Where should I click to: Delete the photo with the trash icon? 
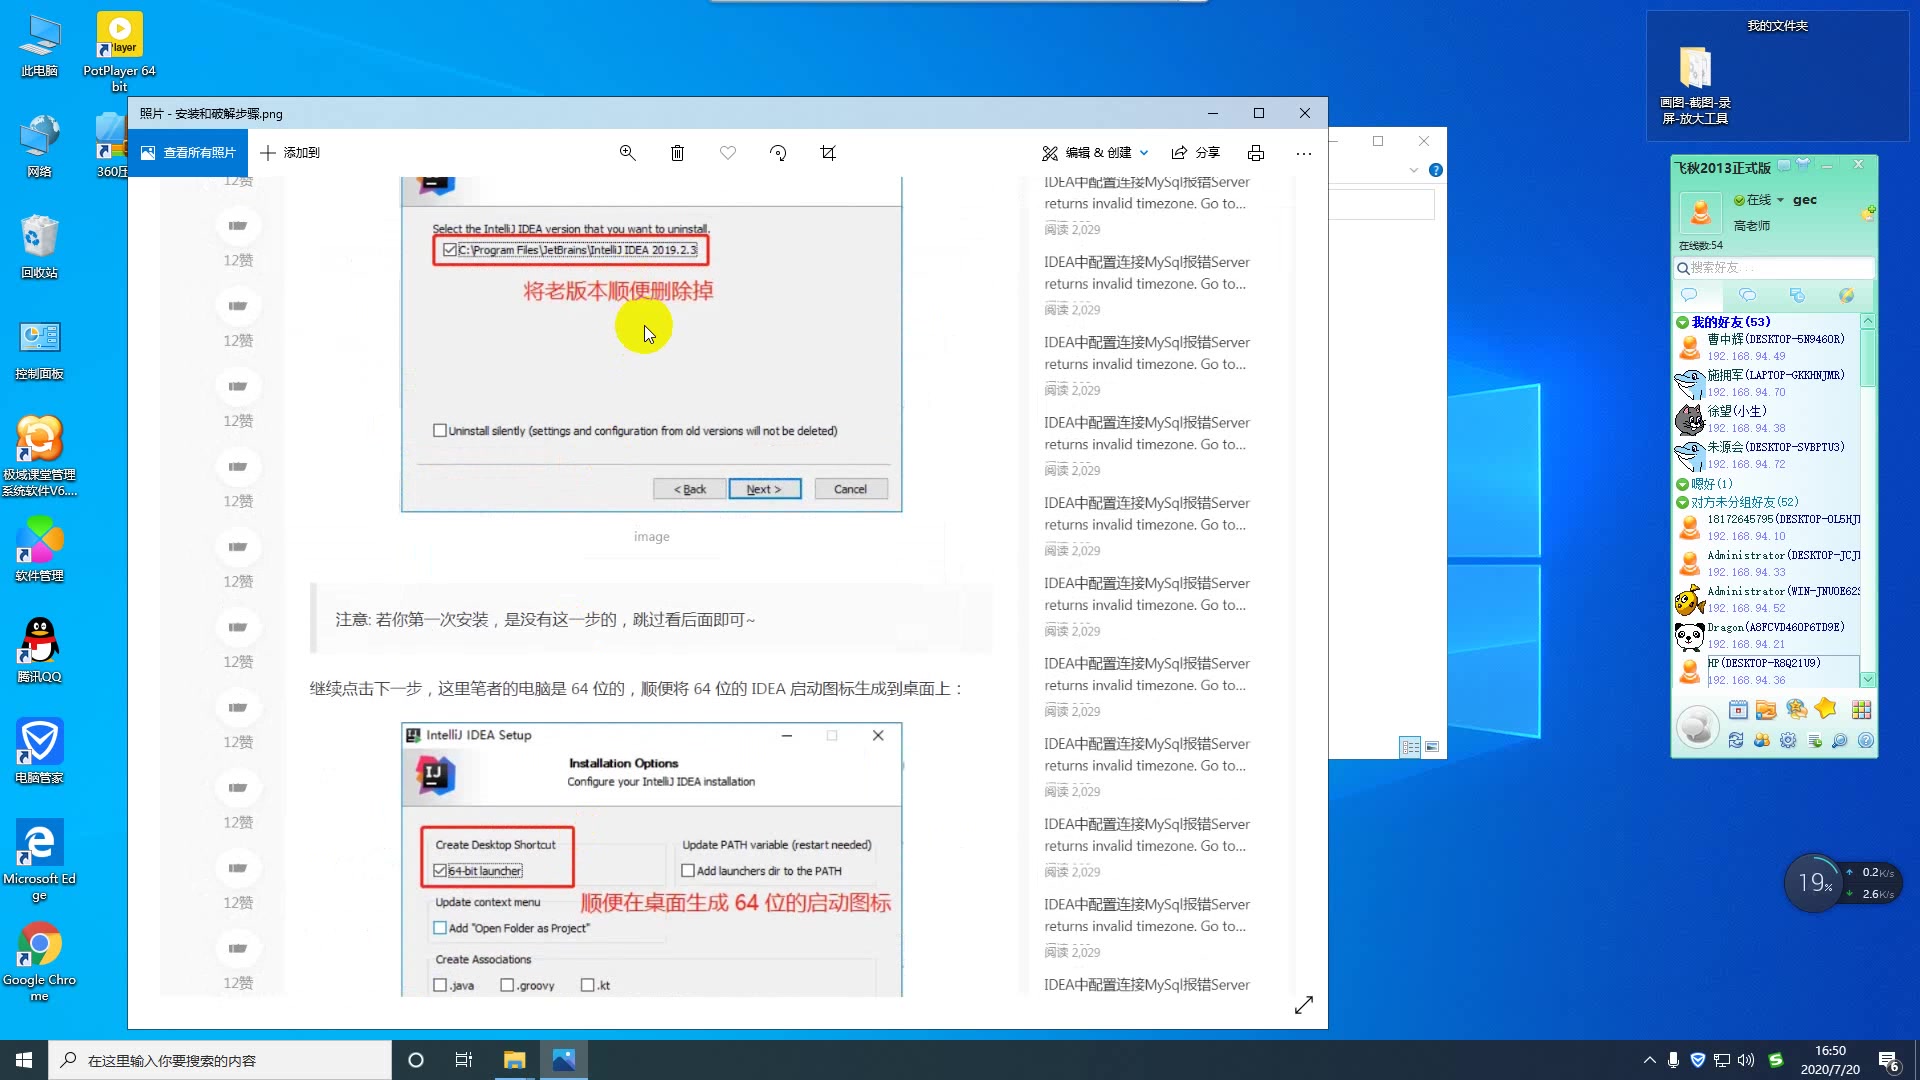click(x=677, y=153)
